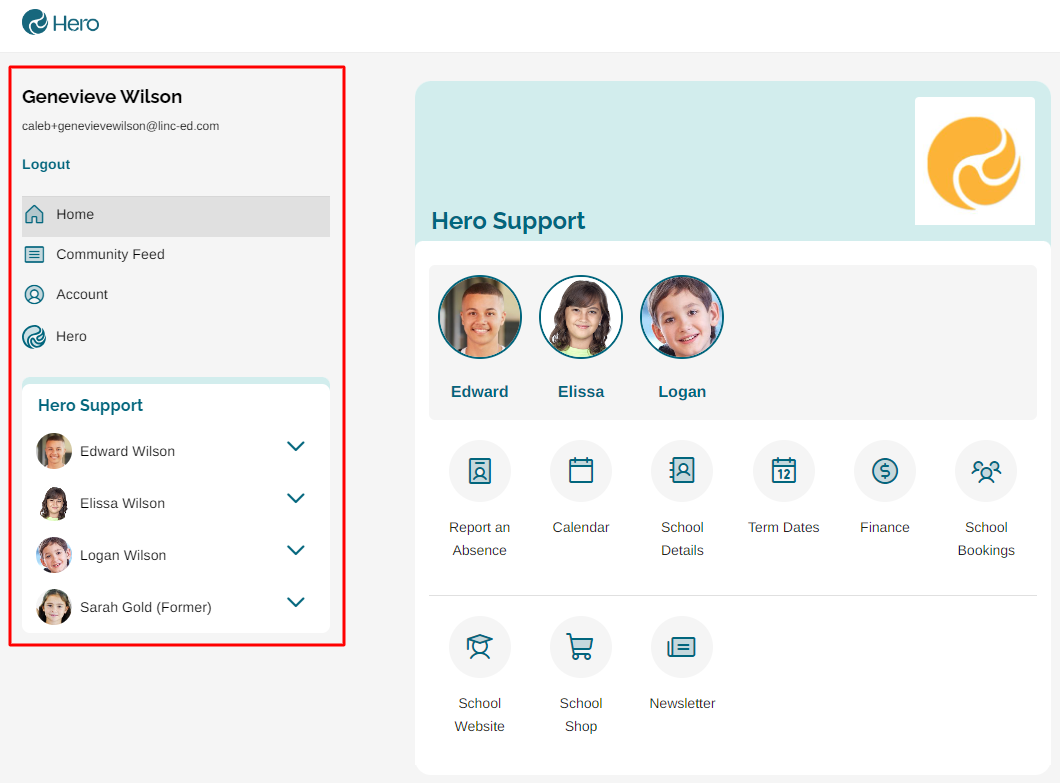Expand Edward Wilson's chevron in sidebar
The image size is (1060, 783).
[x=296, y=447]
